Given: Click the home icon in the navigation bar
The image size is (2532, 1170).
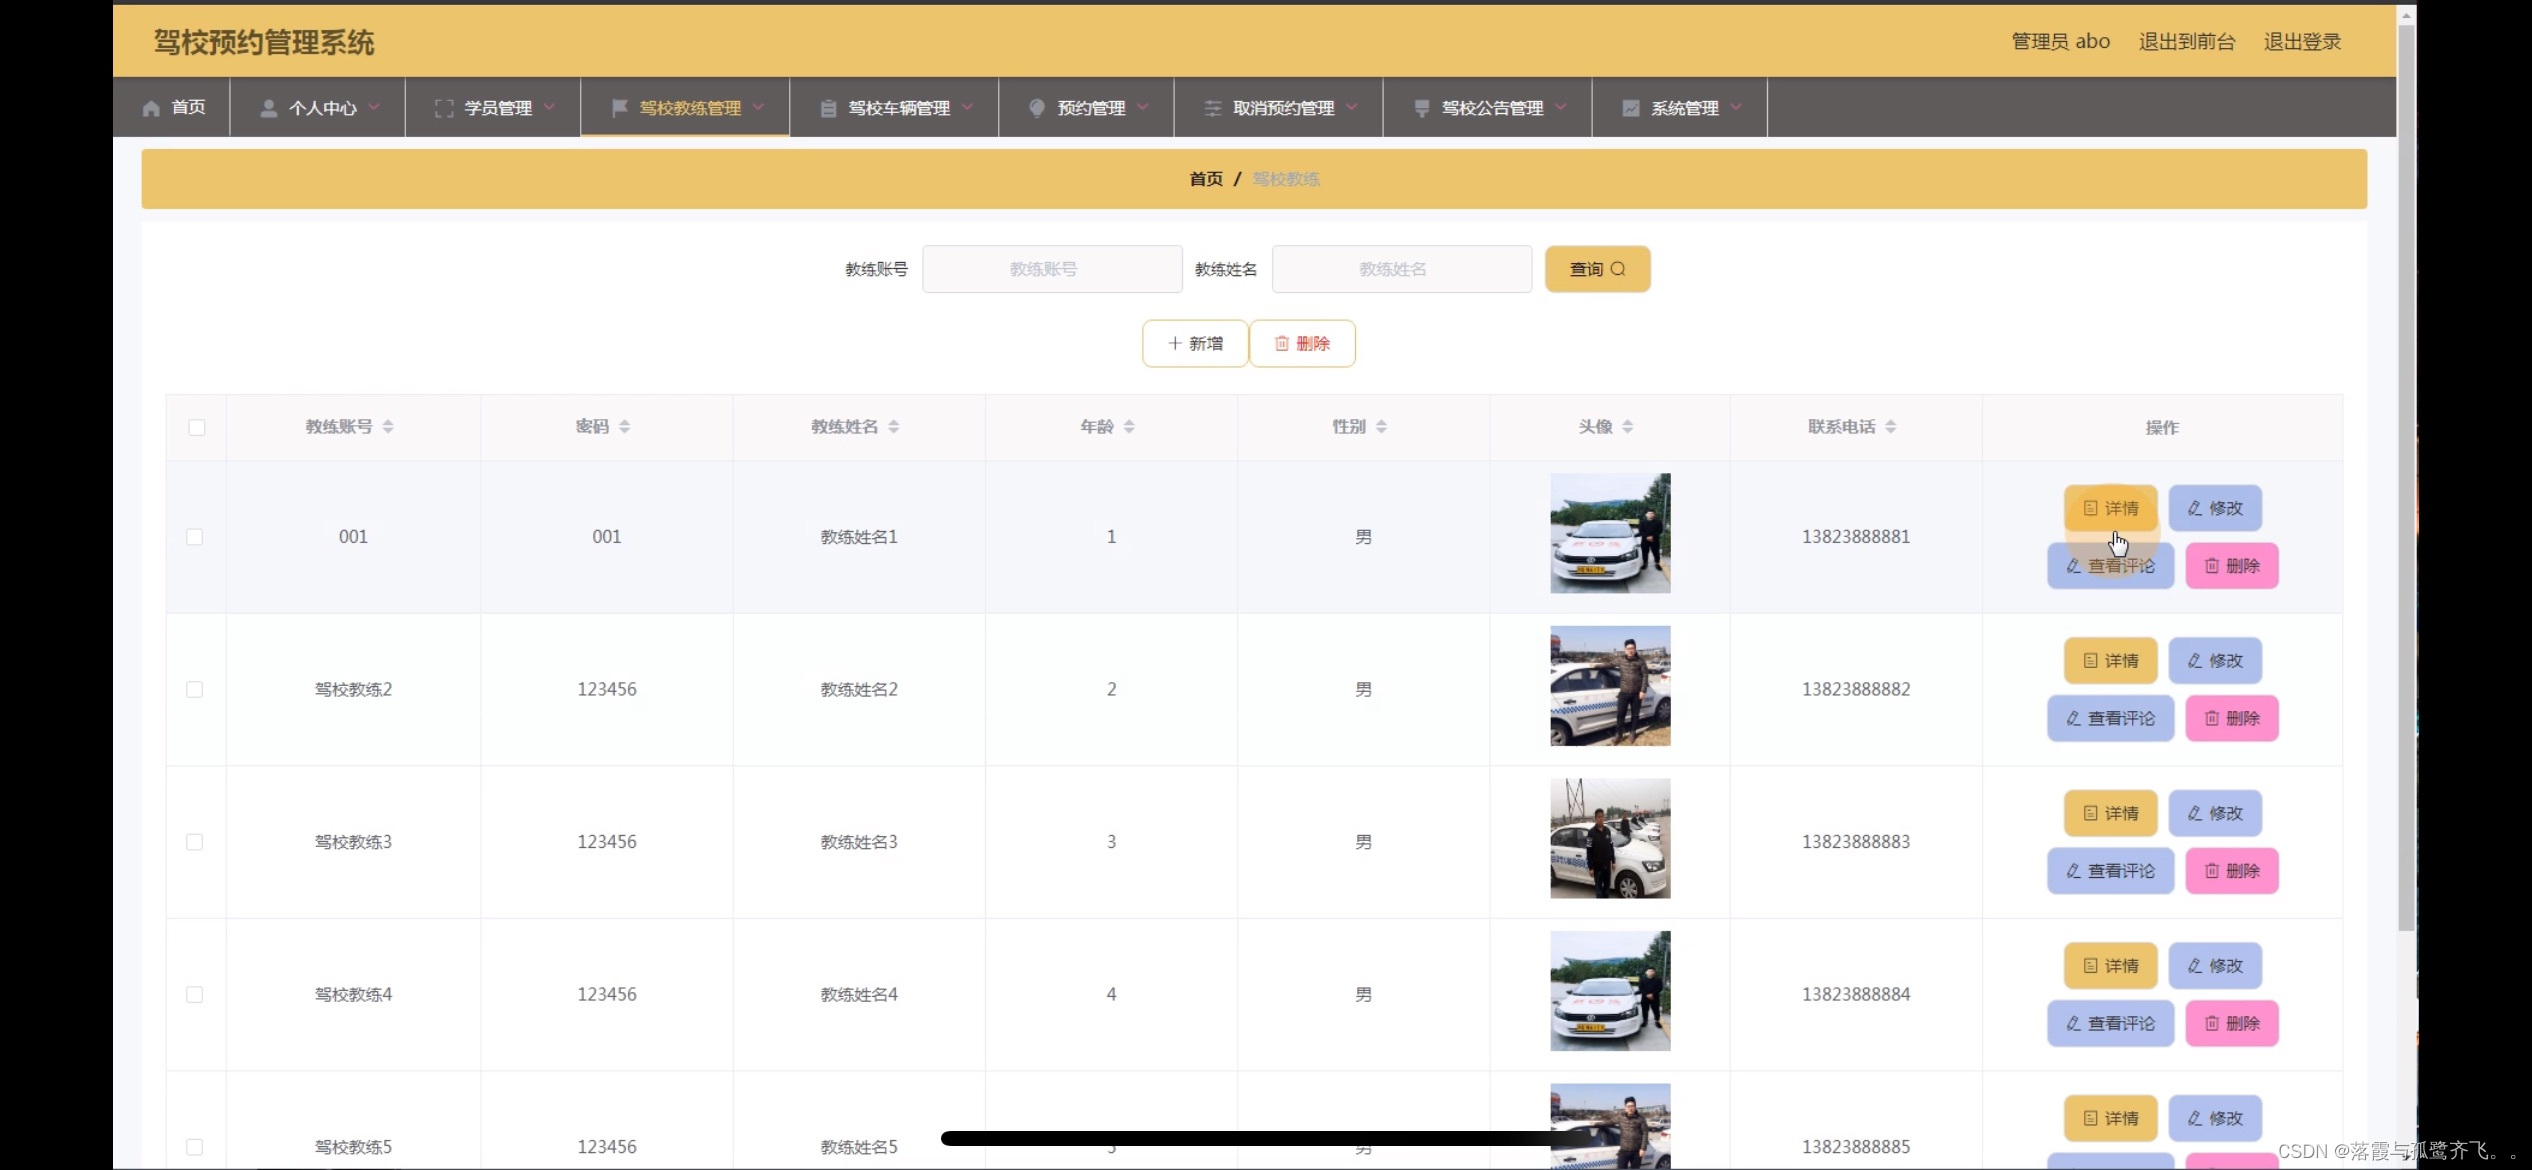Looking at the screenshot, I should (151, 108).
